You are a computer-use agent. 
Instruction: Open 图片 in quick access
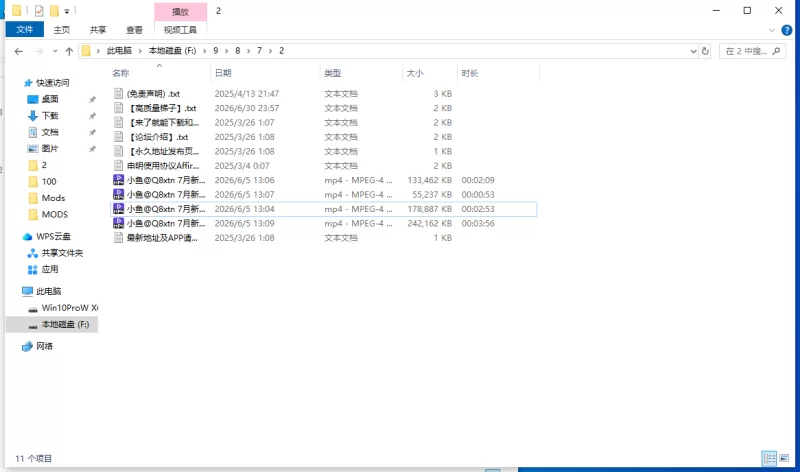pyautogui.click(x=49, y=148)
